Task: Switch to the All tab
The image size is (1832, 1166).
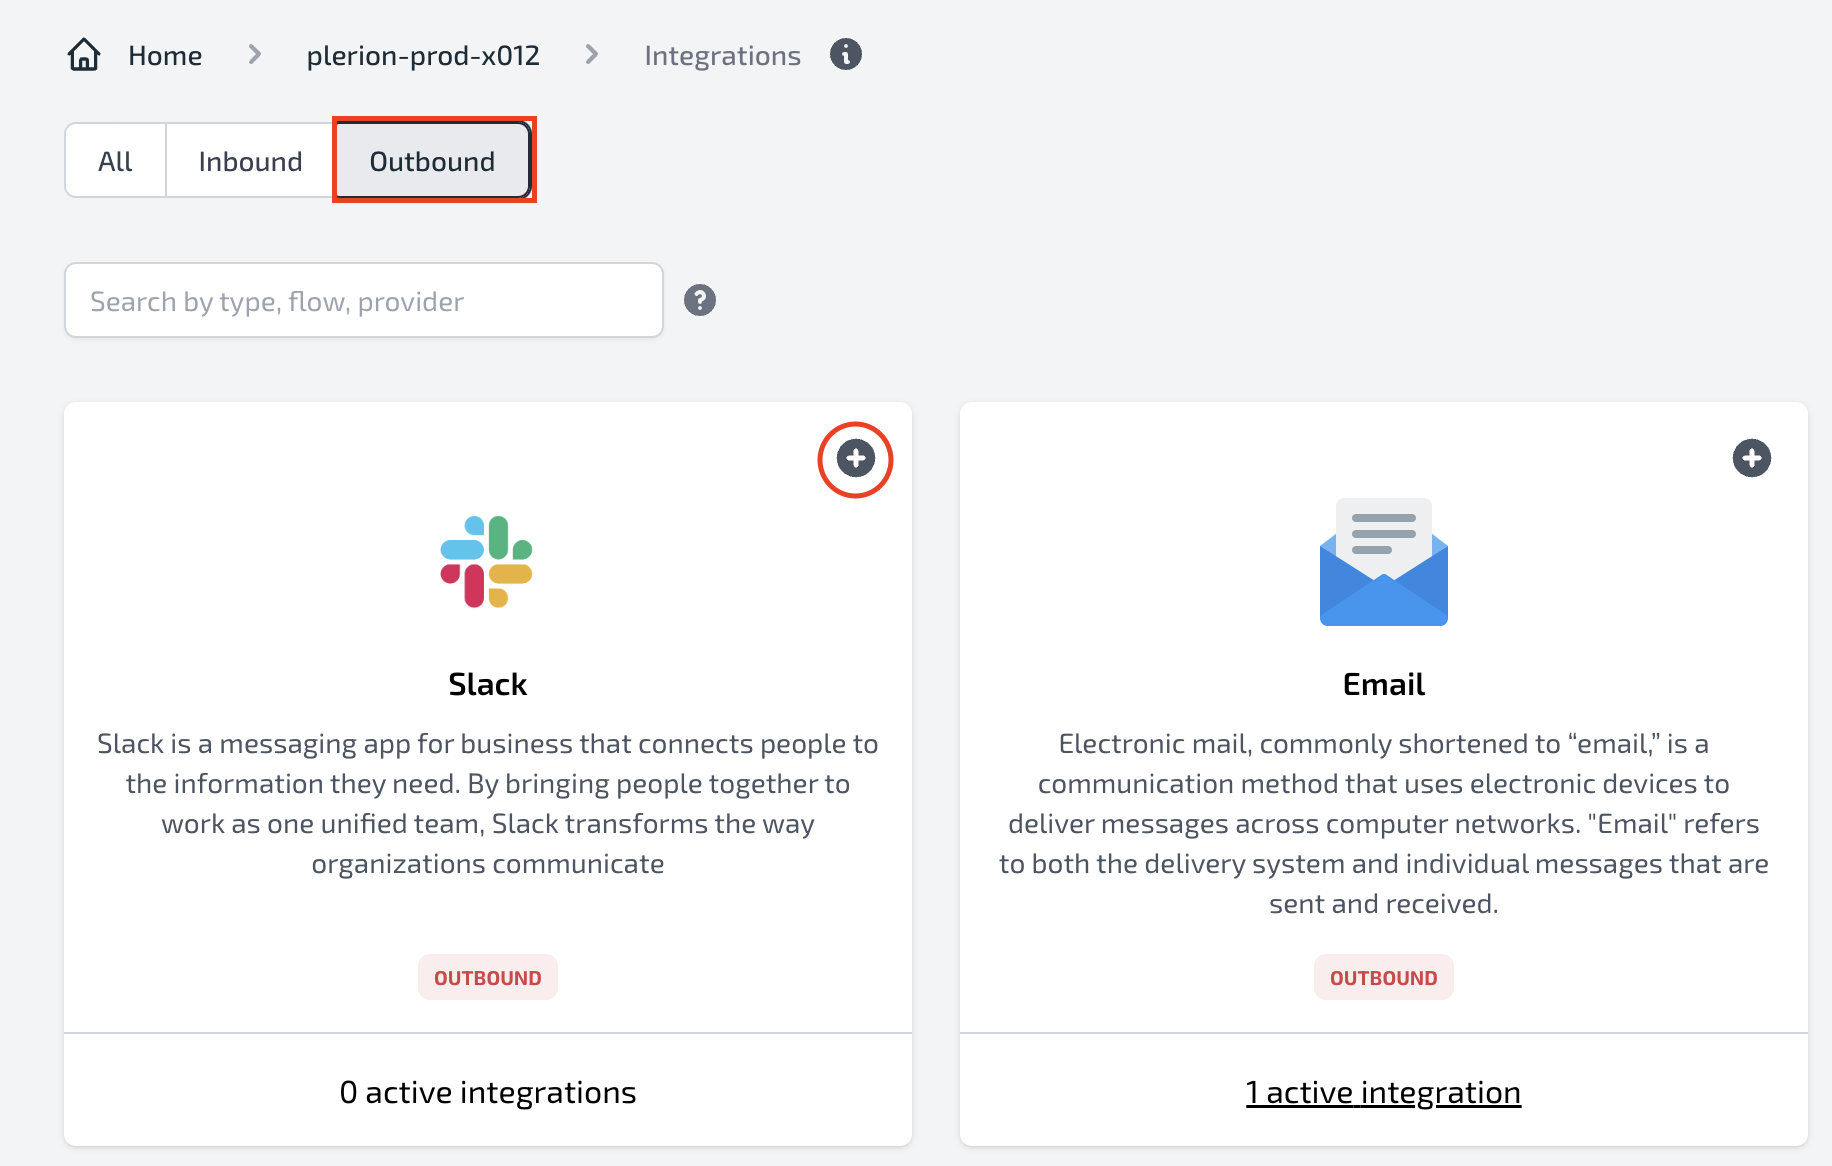Action: [x=116, y=161]
